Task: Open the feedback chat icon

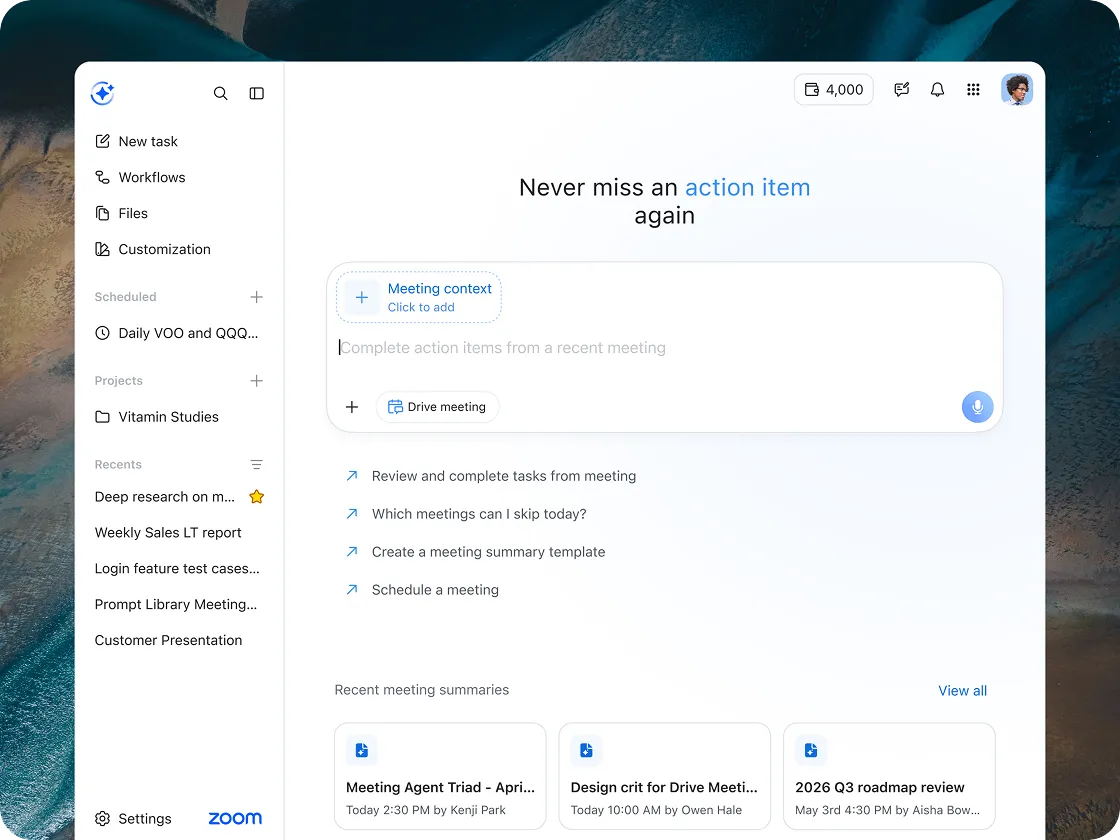Action: point(901,90)
